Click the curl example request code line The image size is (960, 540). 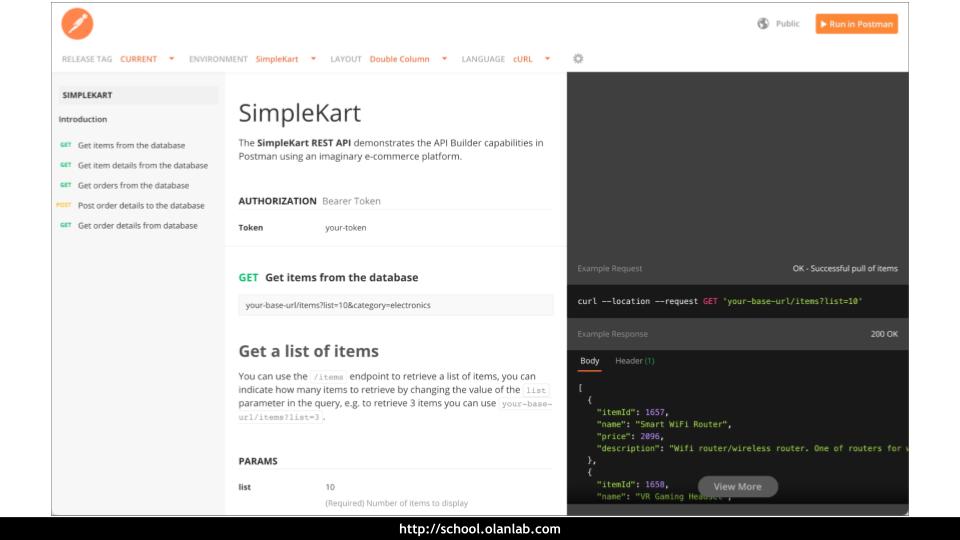pyautogui.click(x=720, y=301)
